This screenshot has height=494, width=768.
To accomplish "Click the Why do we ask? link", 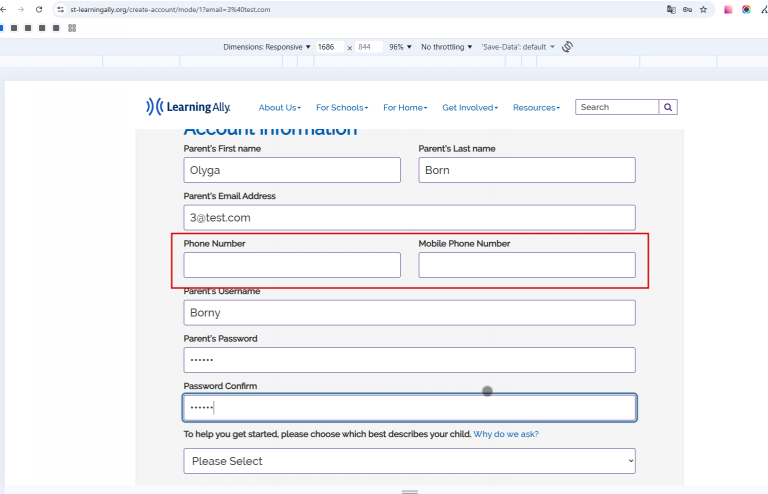I will click(506, 434).
